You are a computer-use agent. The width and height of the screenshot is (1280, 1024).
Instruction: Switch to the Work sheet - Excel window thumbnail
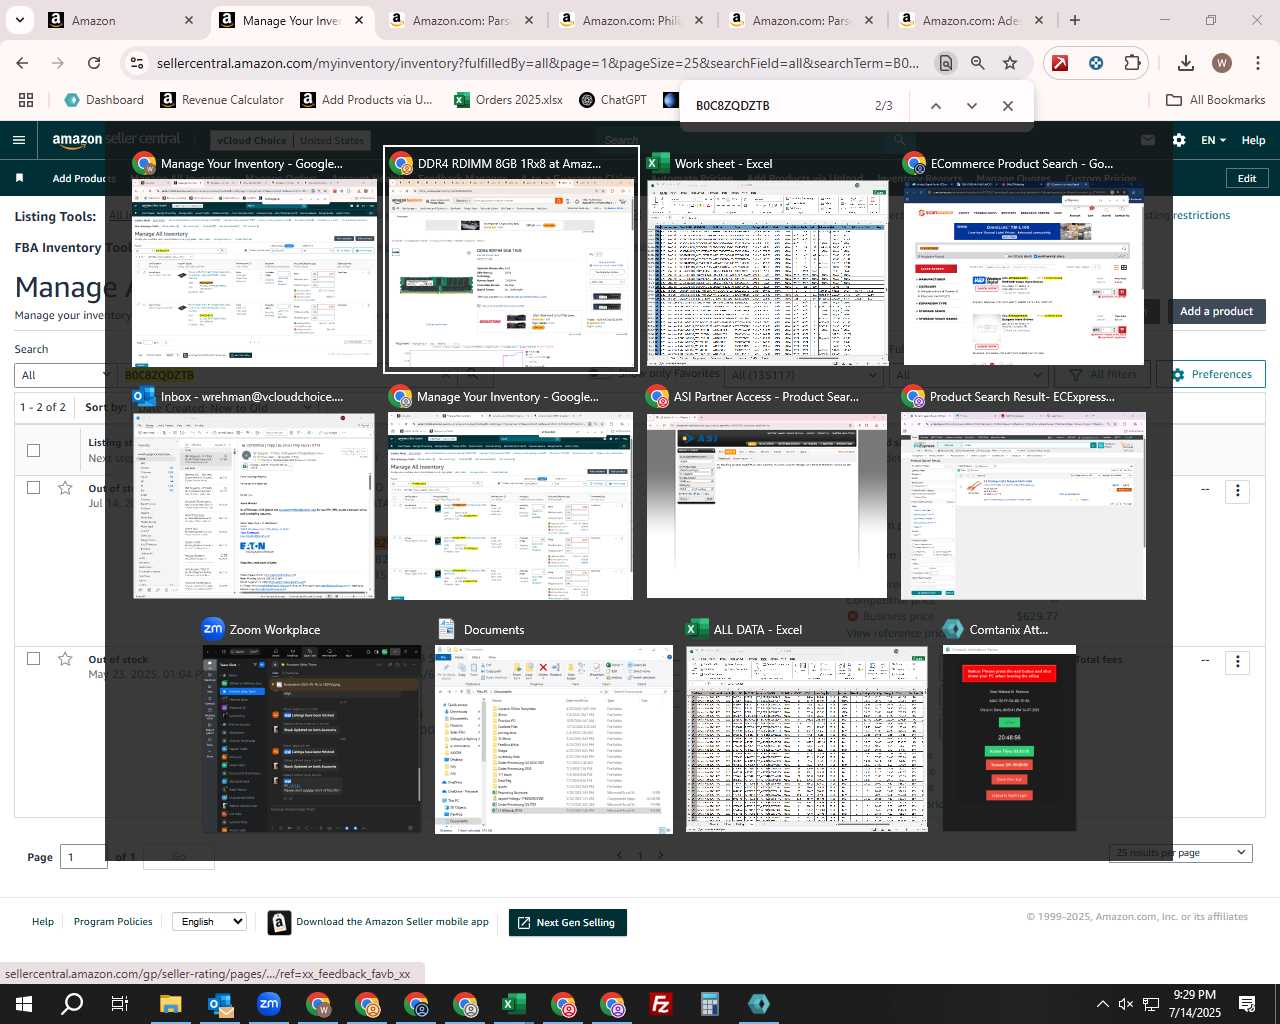(x=768, y=260)
